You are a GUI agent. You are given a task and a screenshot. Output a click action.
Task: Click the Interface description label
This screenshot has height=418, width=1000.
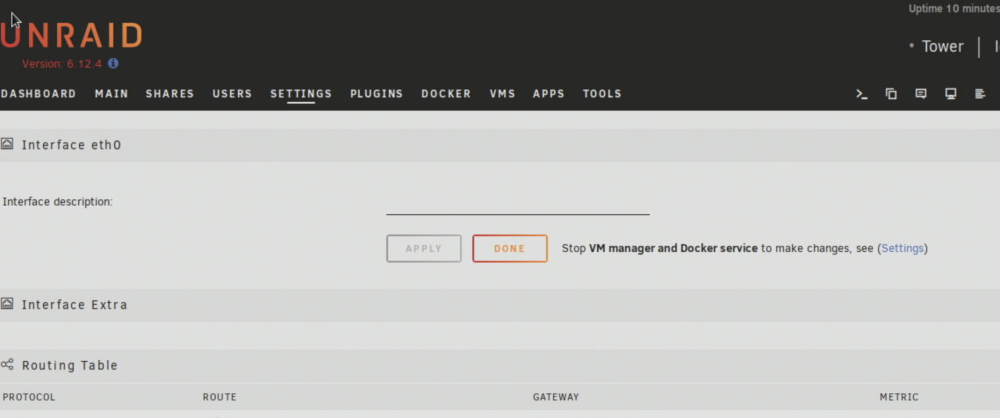(57, 202)
